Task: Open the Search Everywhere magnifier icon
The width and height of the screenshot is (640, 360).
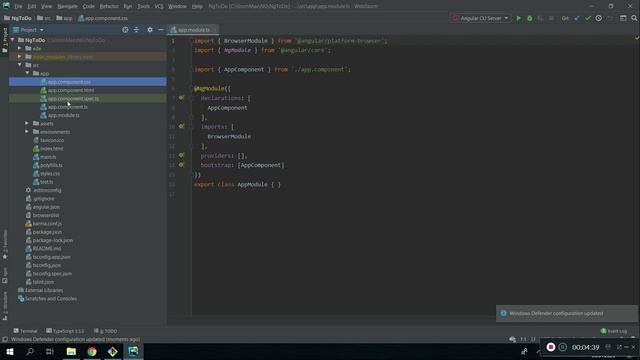Action: pyautogui.click(x=634, y=18)
